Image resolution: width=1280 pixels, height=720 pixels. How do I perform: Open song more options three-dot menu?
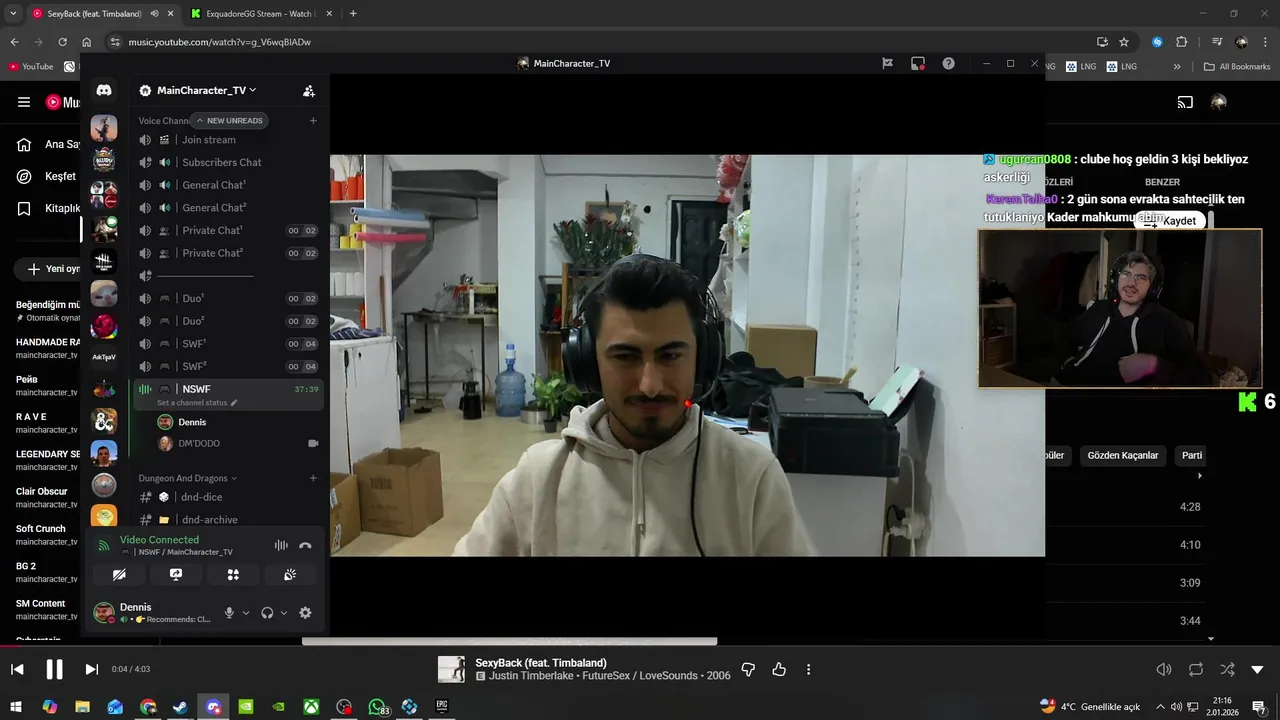[809, 669]
